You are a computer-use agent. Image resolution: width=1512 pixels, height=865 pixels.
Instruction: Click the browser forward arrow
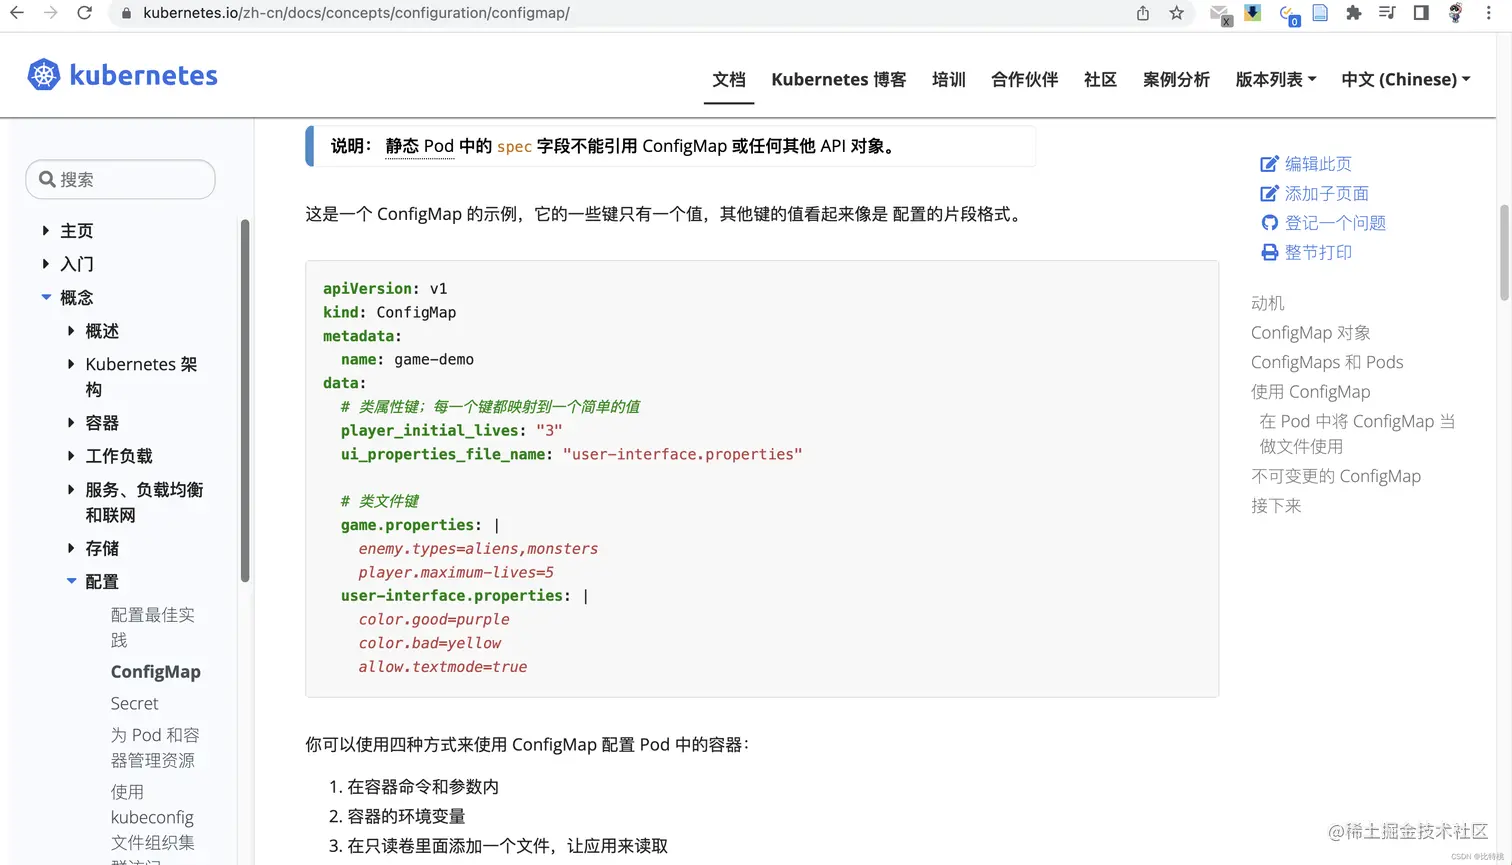coord(50,13)
